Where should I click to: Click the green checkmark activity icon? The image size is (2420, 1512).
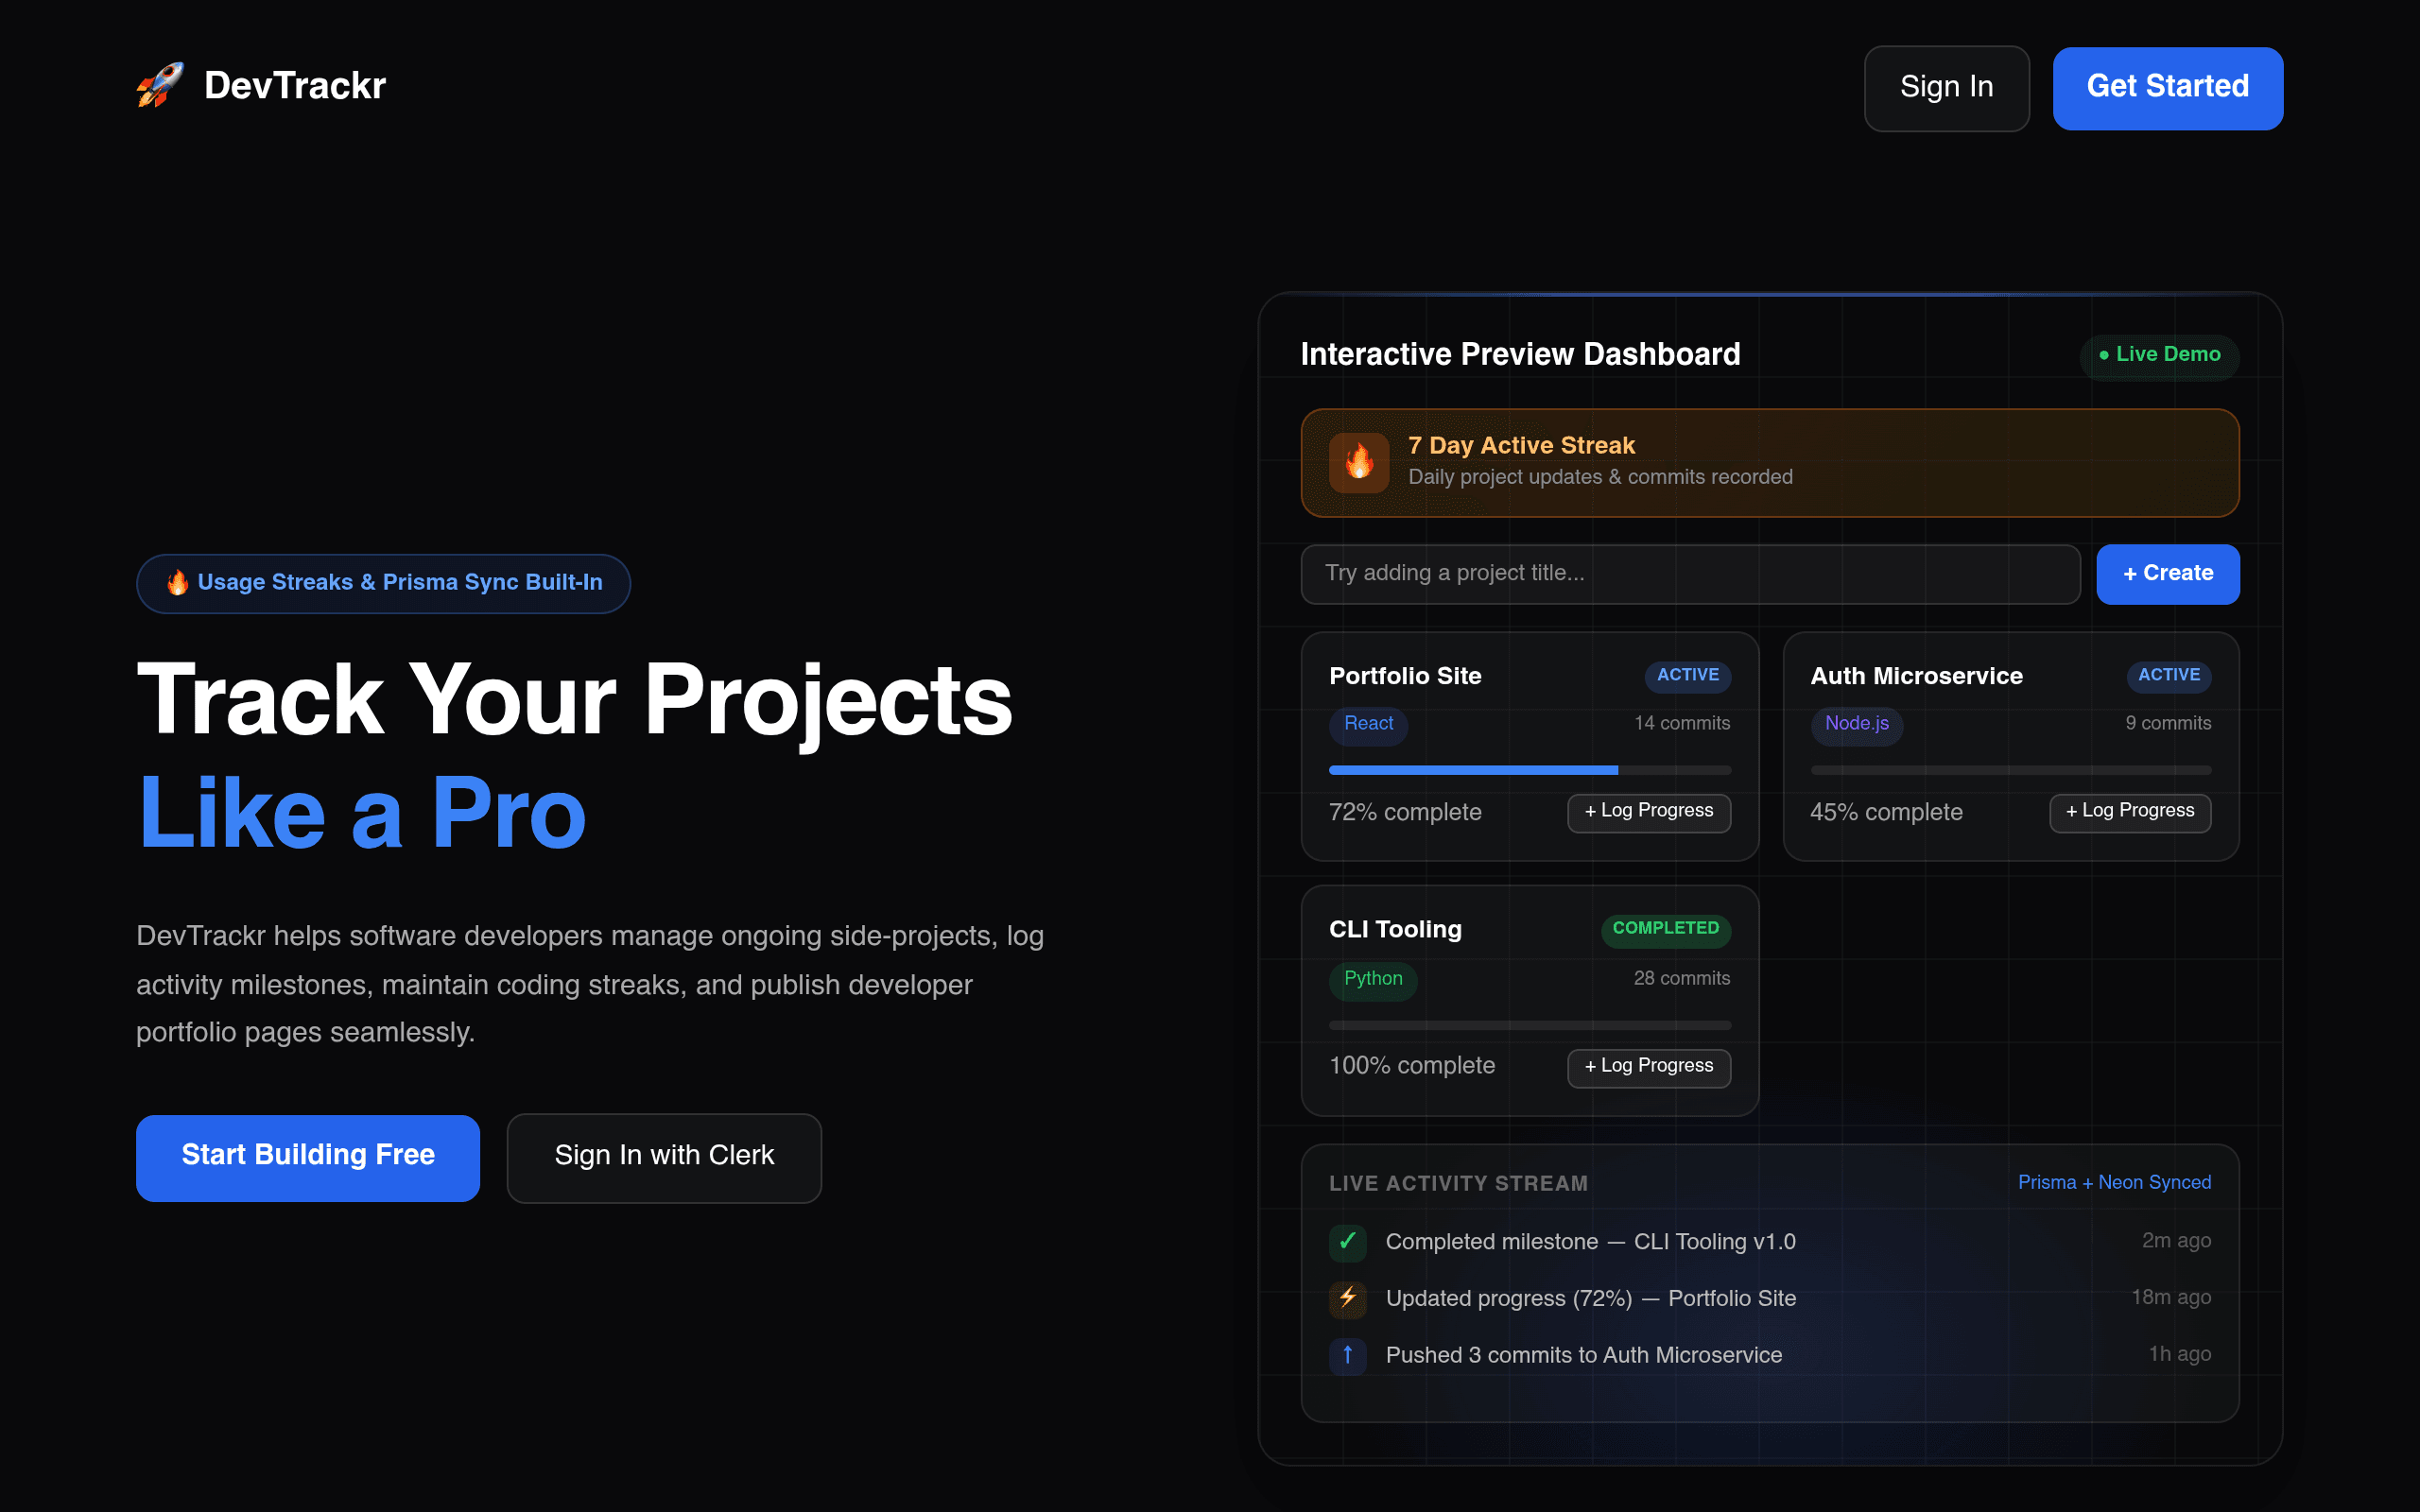[1347, 1242]
